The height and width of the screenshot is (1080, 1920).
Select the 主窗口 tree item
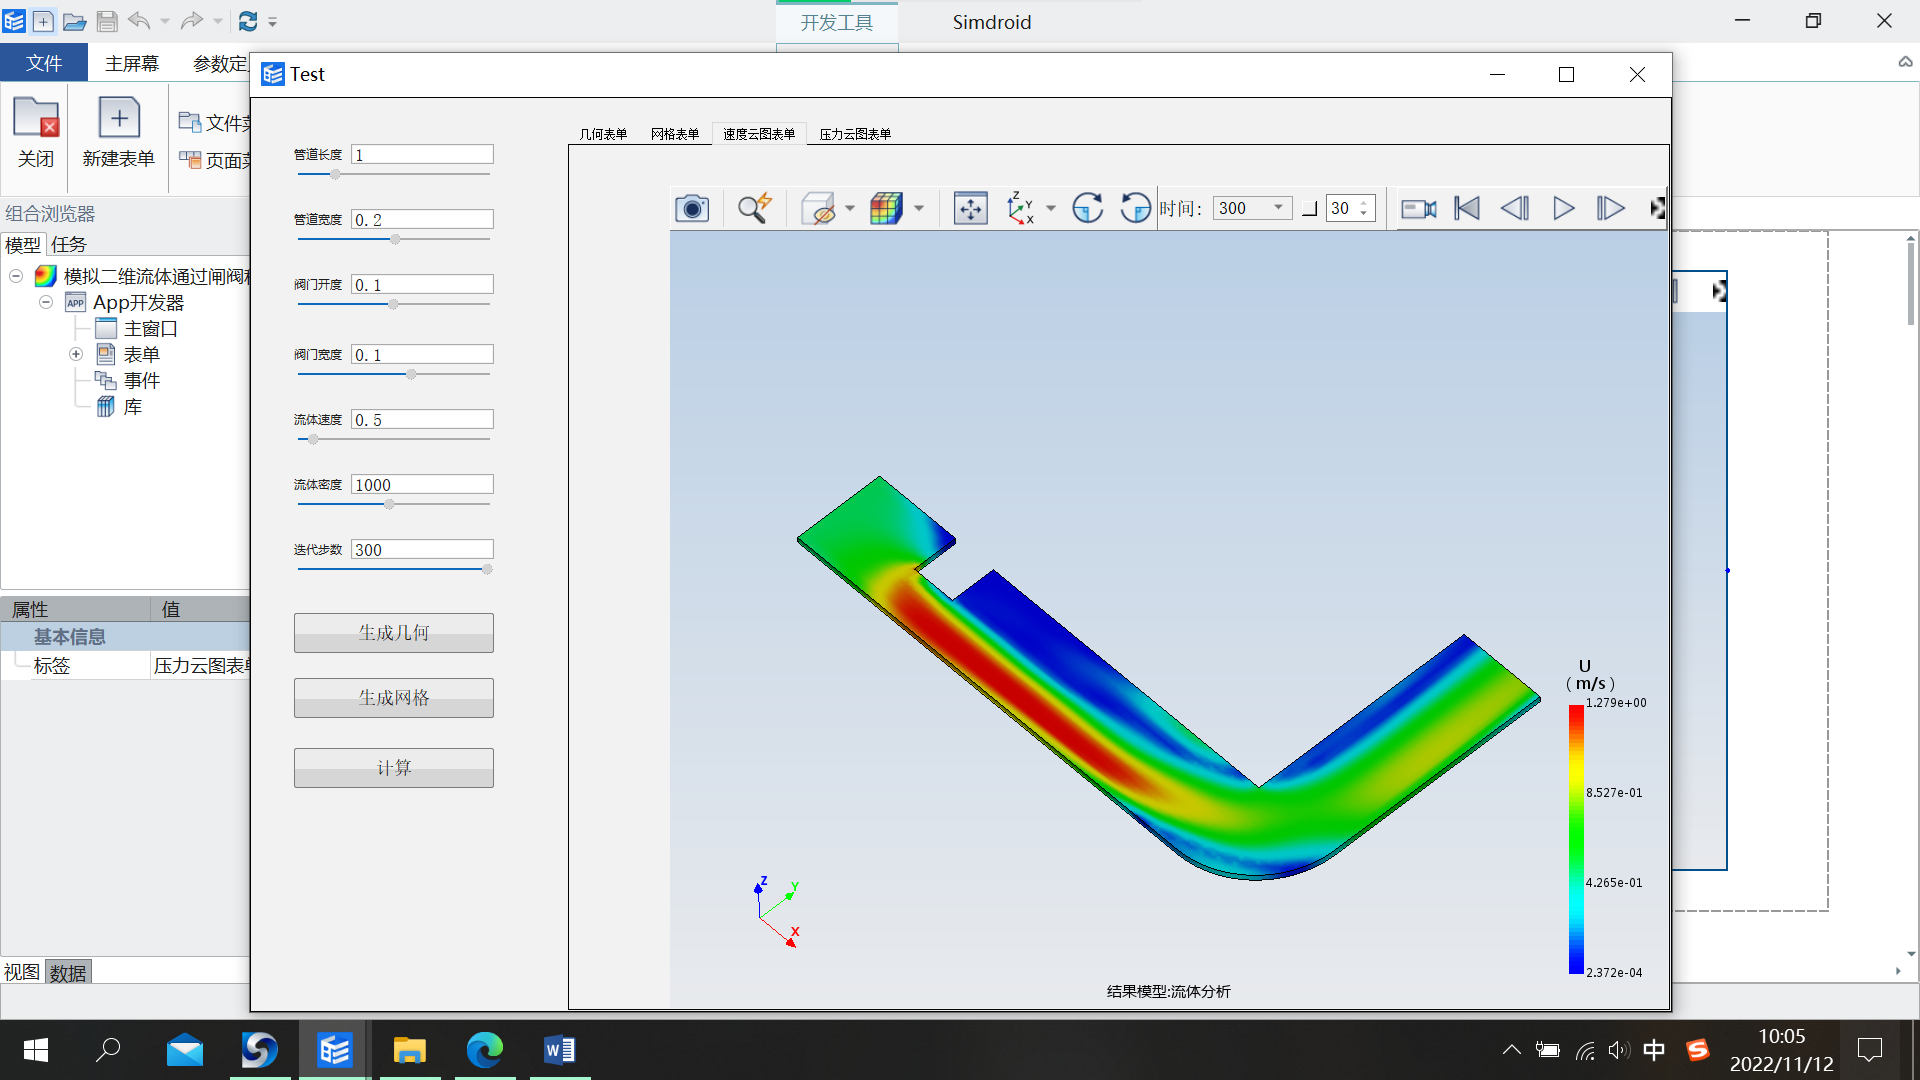coord(150,328)
